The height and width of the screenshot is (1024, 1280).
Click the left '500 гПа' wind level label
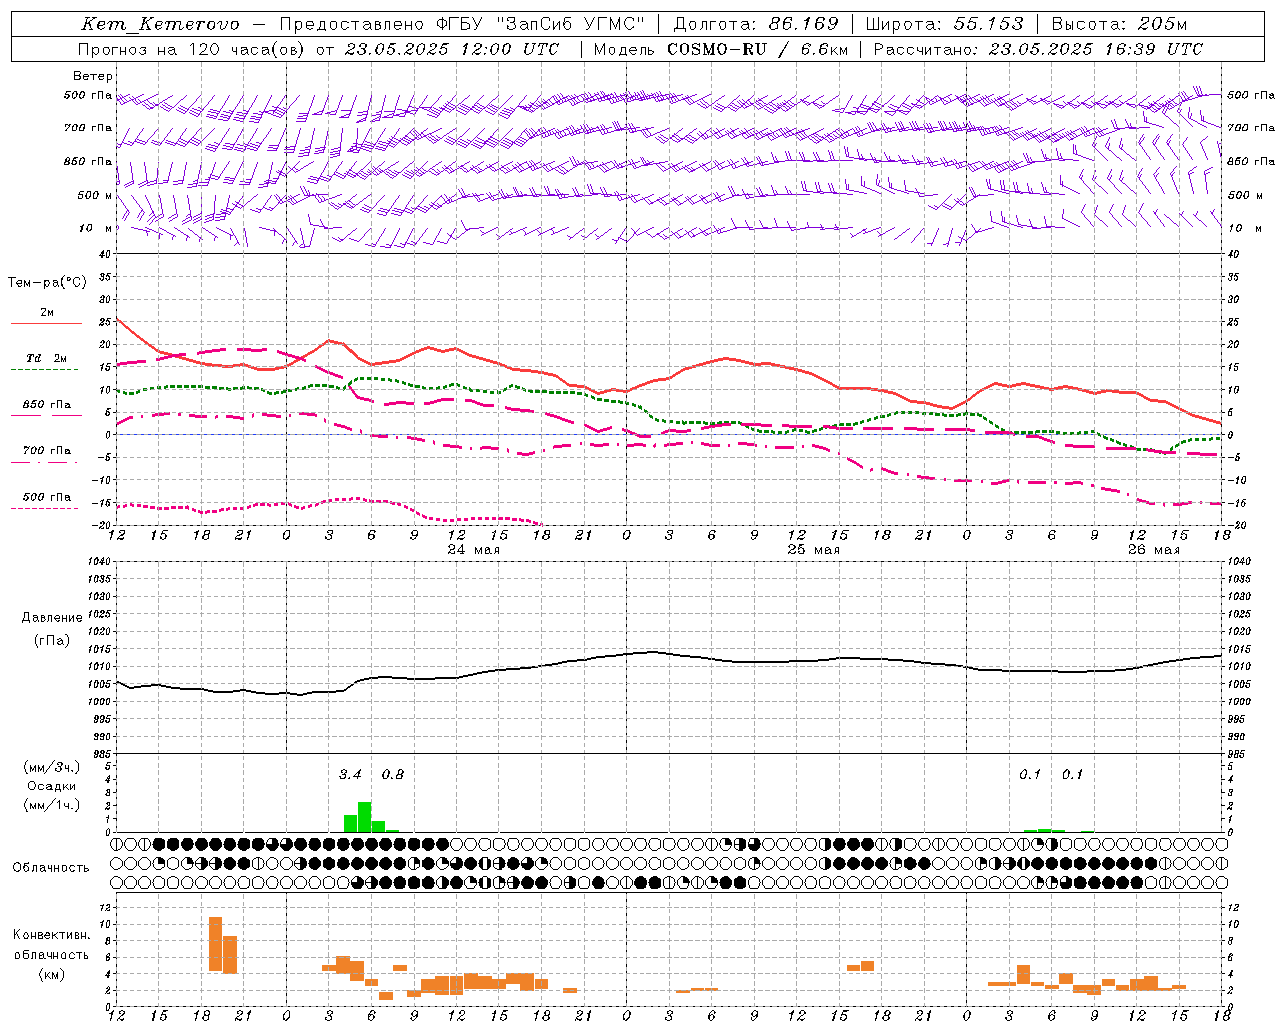click(x=88, y=96)
